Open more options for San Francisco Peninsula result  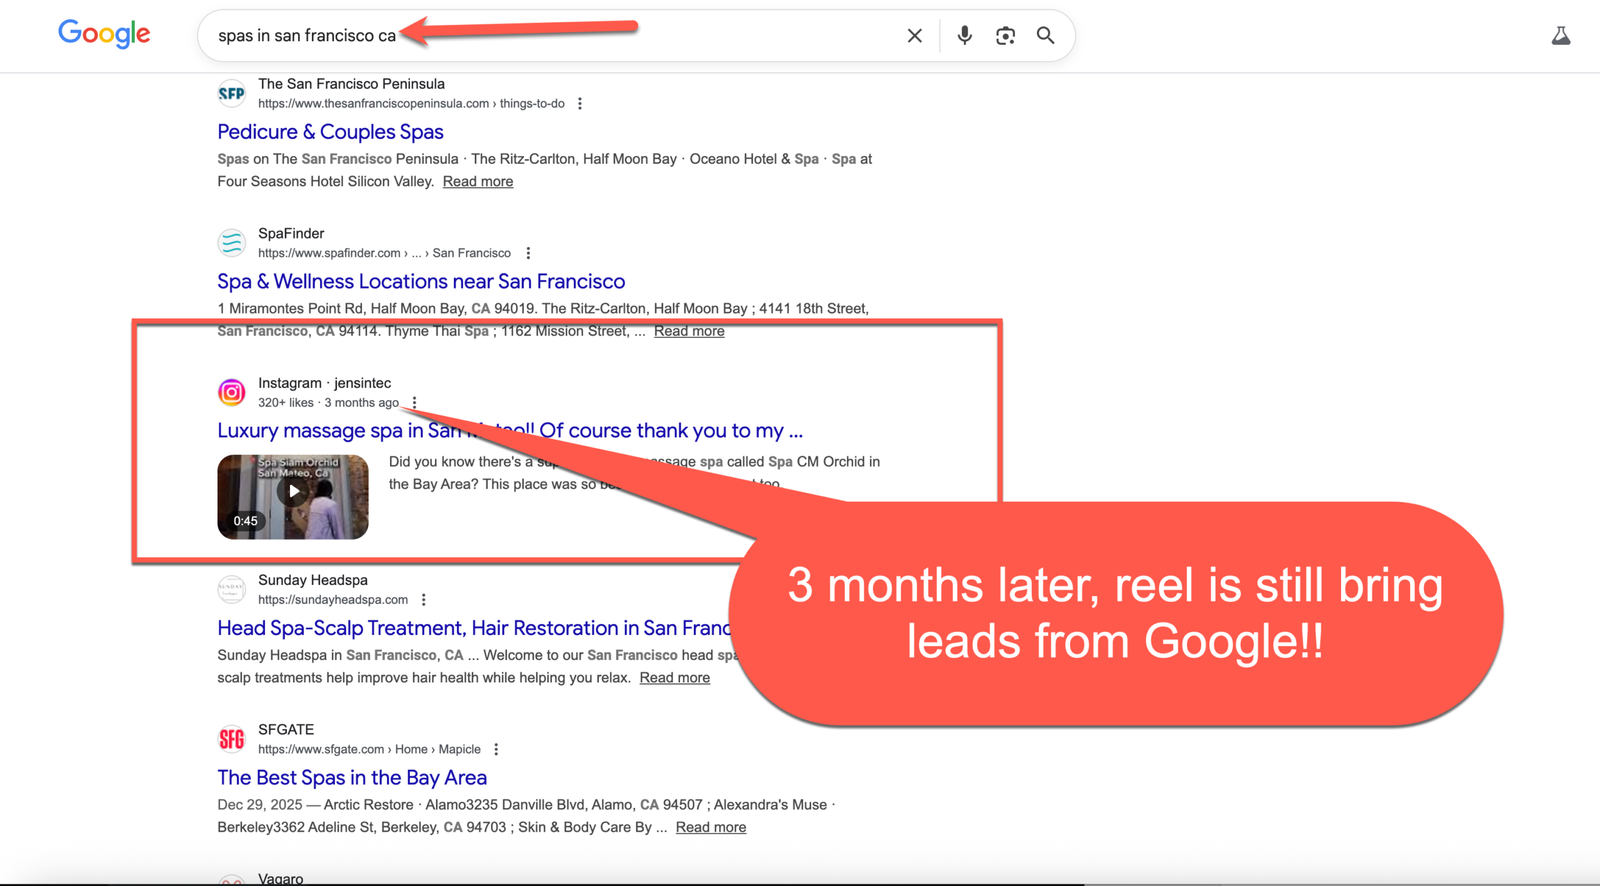coord(580,104)
